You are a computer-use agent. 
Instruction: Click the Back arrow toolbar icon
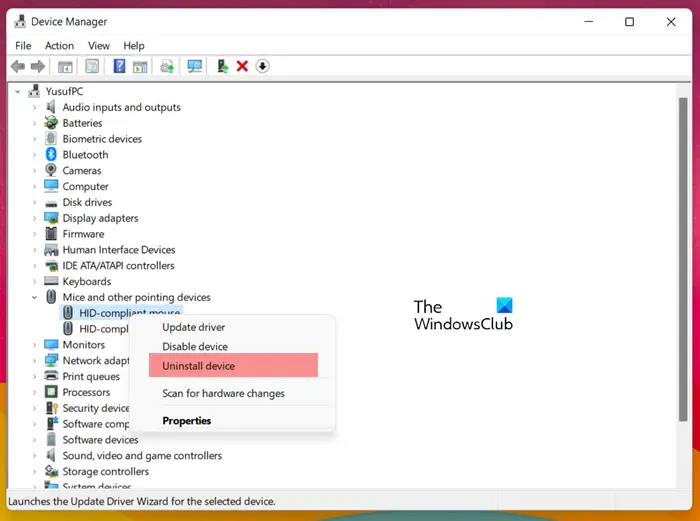pos(18,67)
